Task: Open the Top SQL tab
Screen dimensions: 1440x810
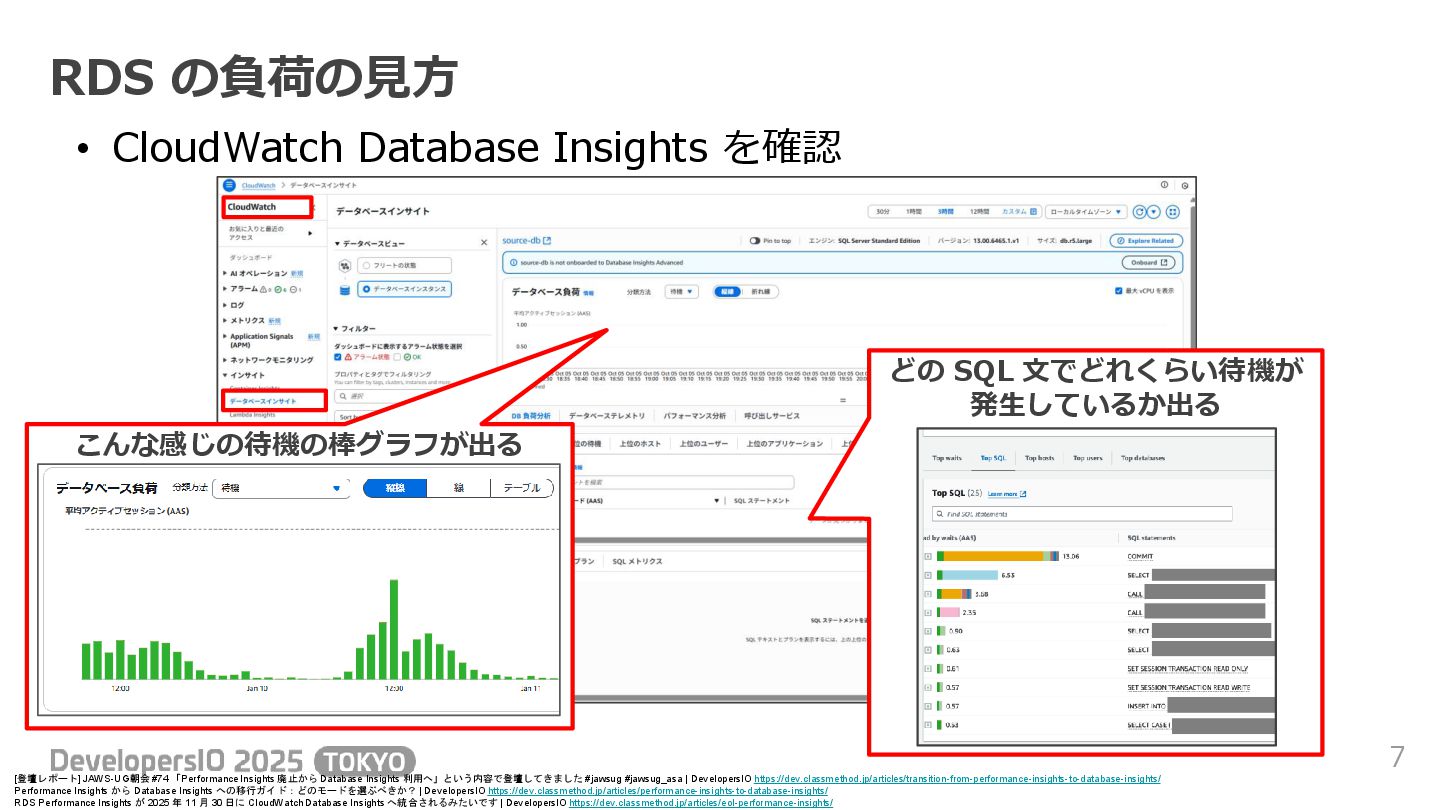Action: coord(993,458)
